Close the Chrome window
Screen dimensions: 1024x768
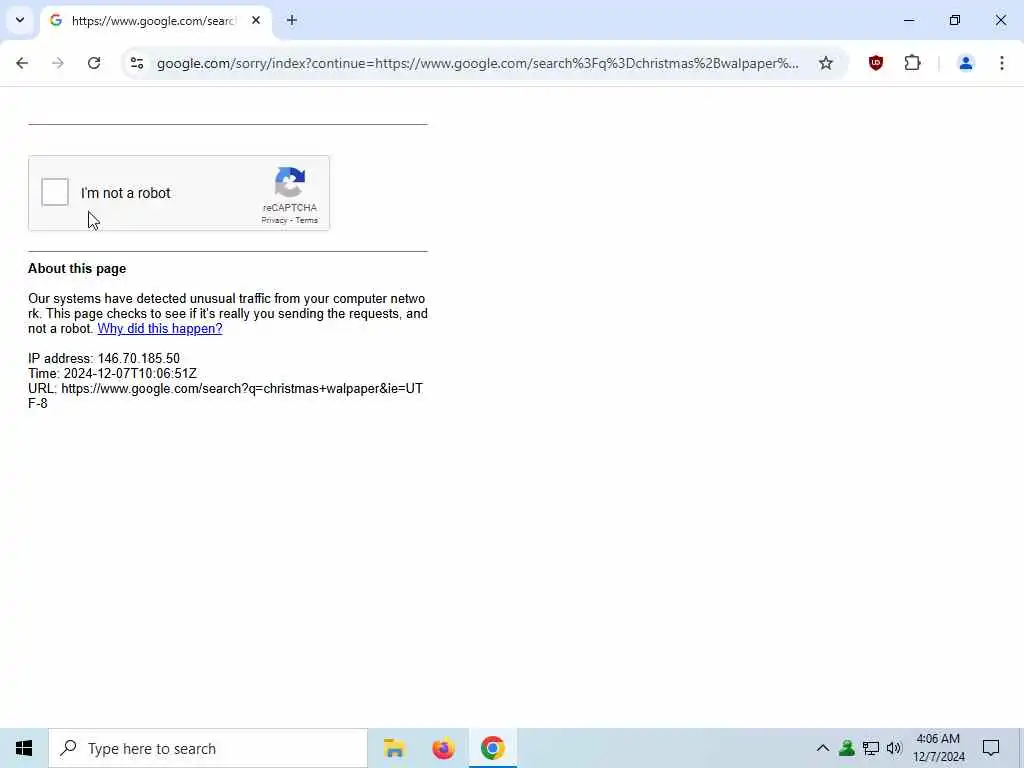click(1000, 20)
